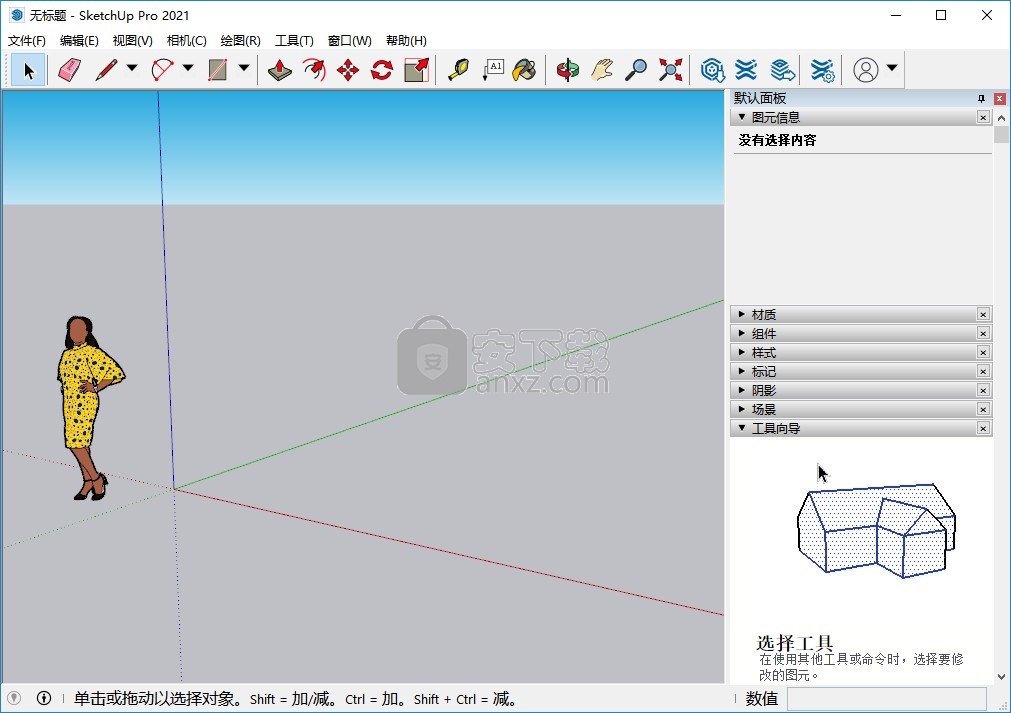Expand the 组件 panel
Viewport: 1011px width, 713px height.
pyautogui.click(x=741, y=333)
